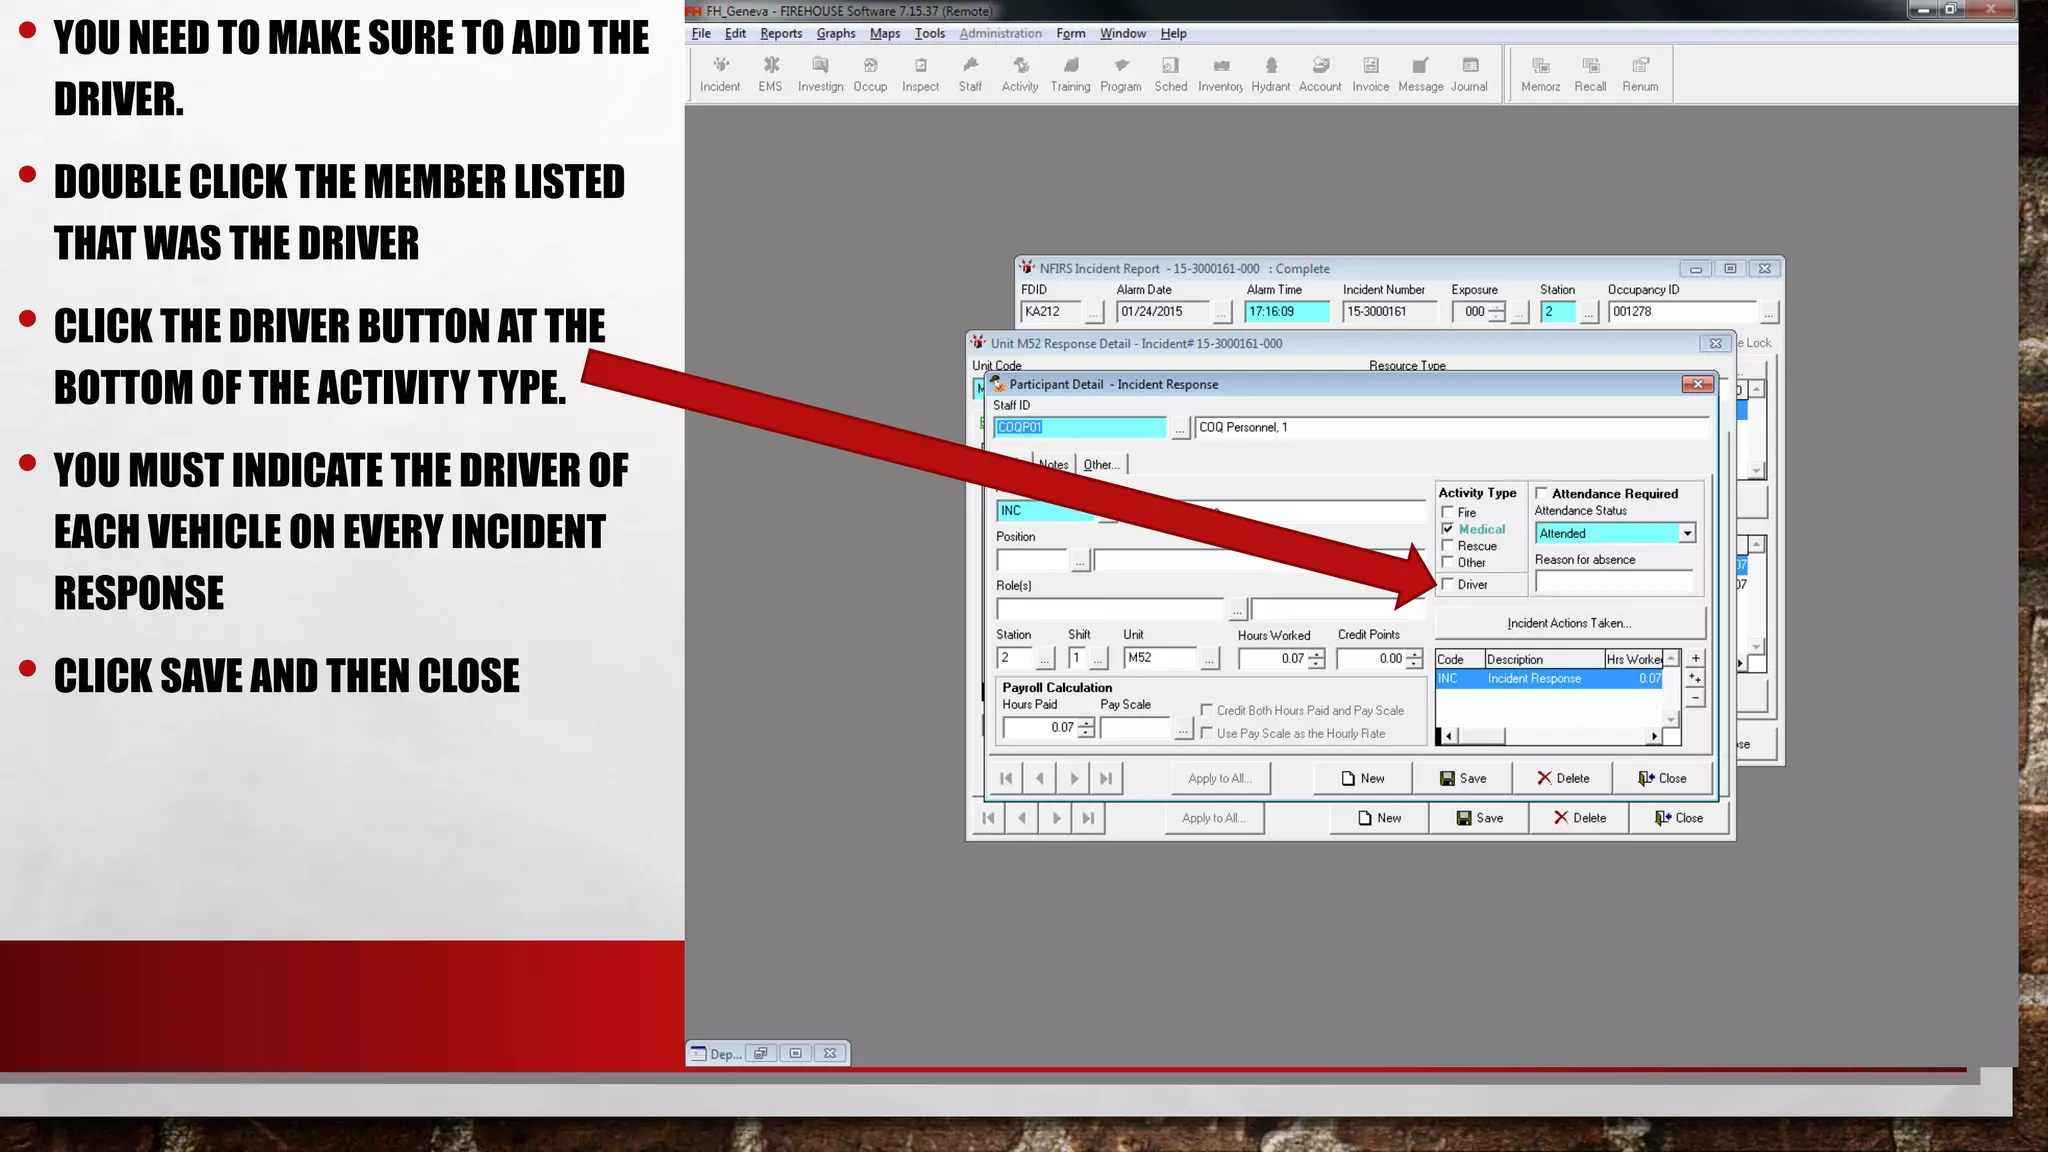The width and height of the screenshot is (2048, 1152).
Task: Switch to the Other... tab
Action: tap(1101, 465)
